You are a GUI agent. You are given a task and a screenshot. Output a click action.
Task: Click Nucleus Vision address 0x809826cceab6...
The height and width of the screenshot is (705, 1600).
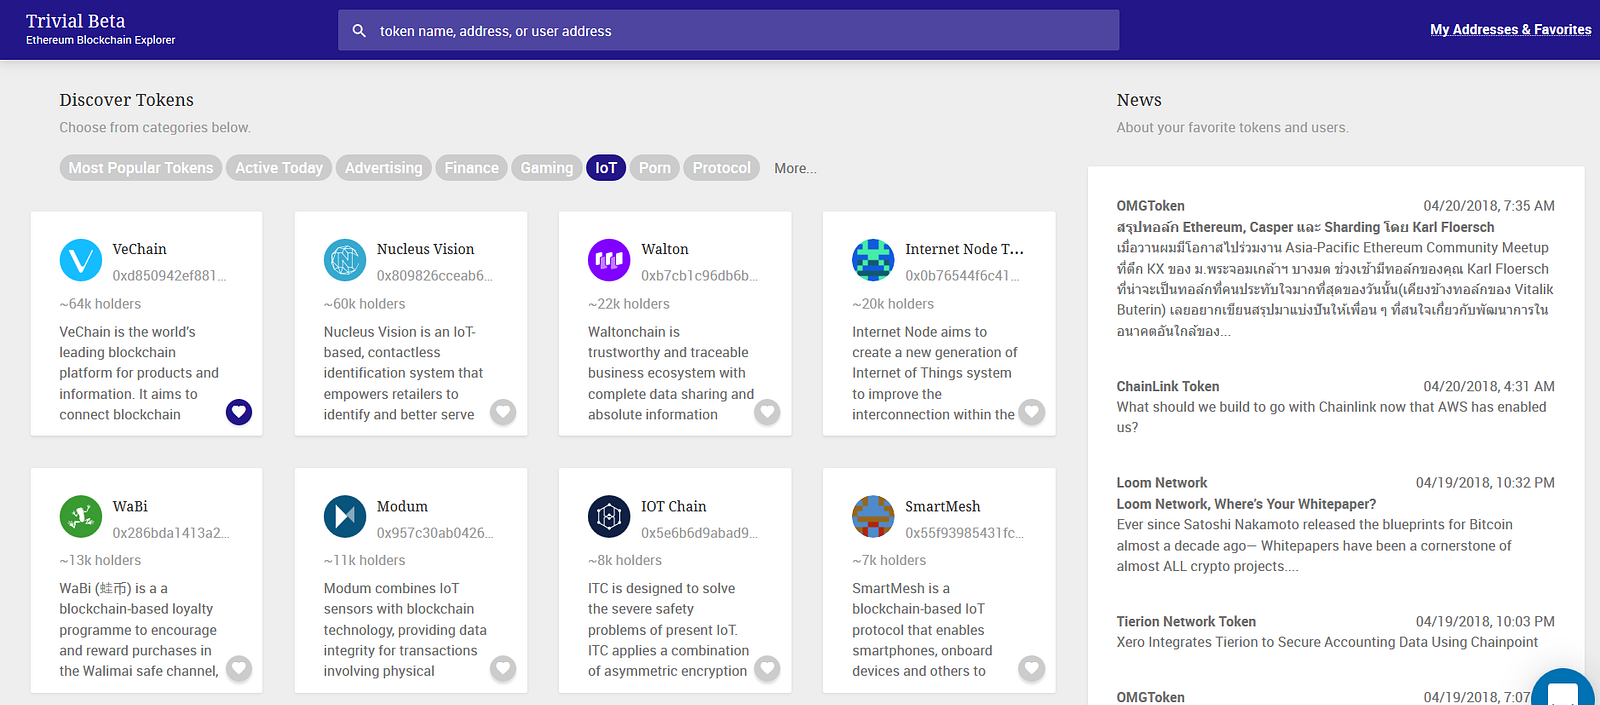(x=435, y=276)
